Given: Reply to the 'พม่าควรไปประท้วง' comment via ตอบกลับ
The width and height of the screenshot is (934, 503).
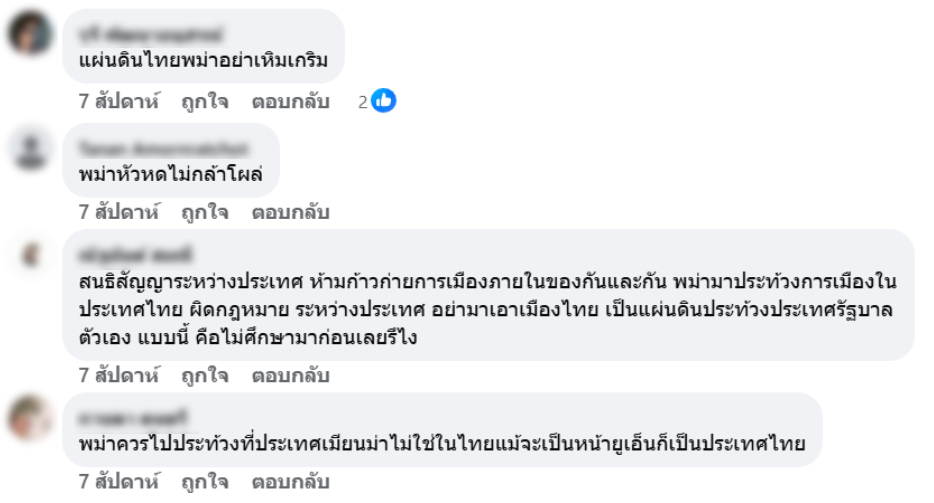Looking at the screenshot, I should tap(290, 483).
